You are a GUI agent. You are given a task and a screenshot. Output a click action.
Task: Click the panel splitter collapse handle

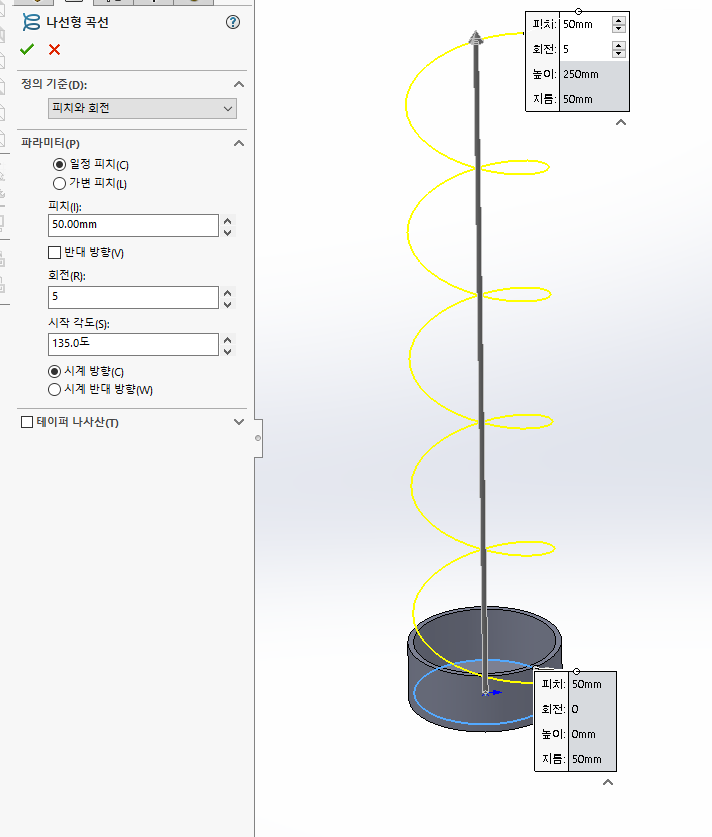pos(258,438)
